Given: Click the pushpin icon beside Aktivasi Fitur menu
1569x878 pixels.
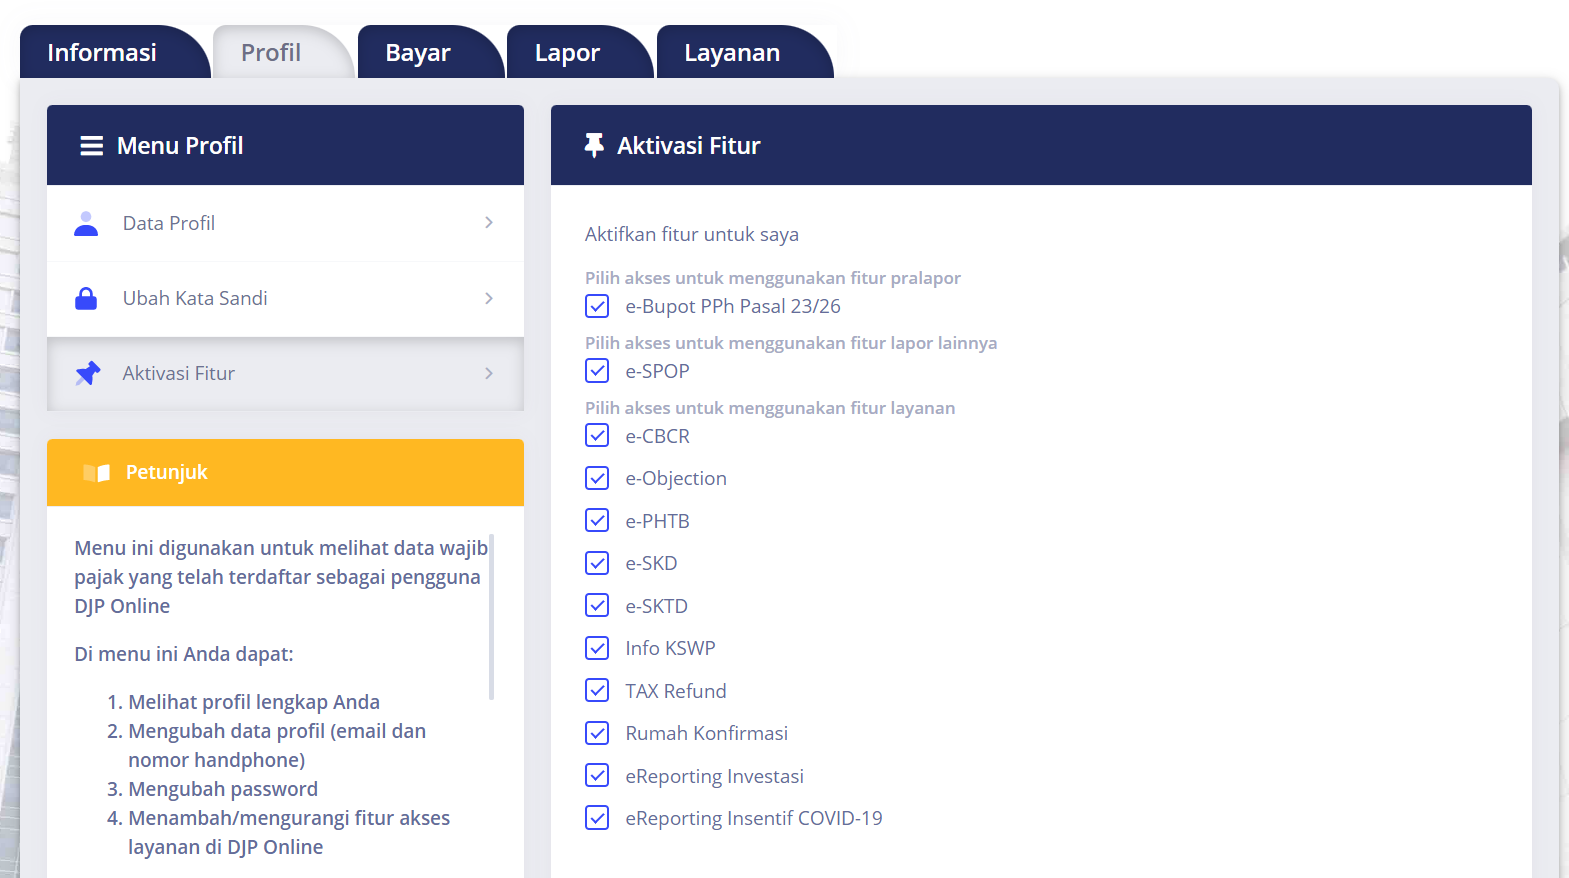Looking at the screenshot, I should coord(88,373).
